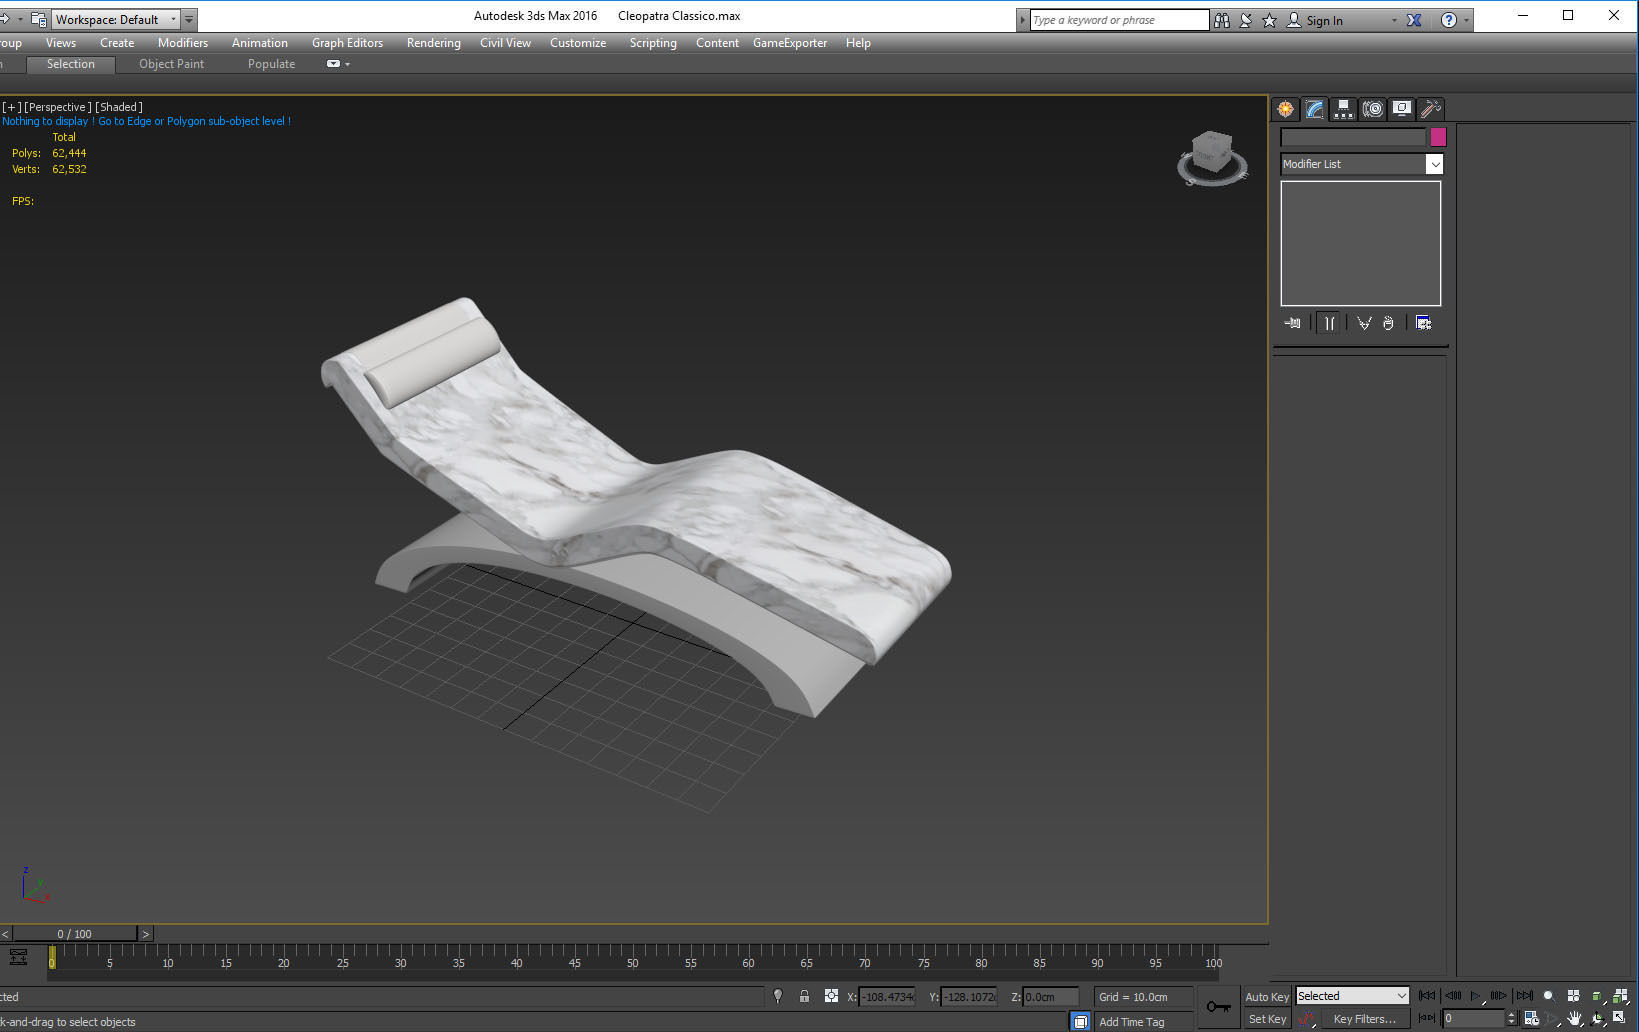
Task: Open the Create command panel tab
Action: coord(1285,109)
